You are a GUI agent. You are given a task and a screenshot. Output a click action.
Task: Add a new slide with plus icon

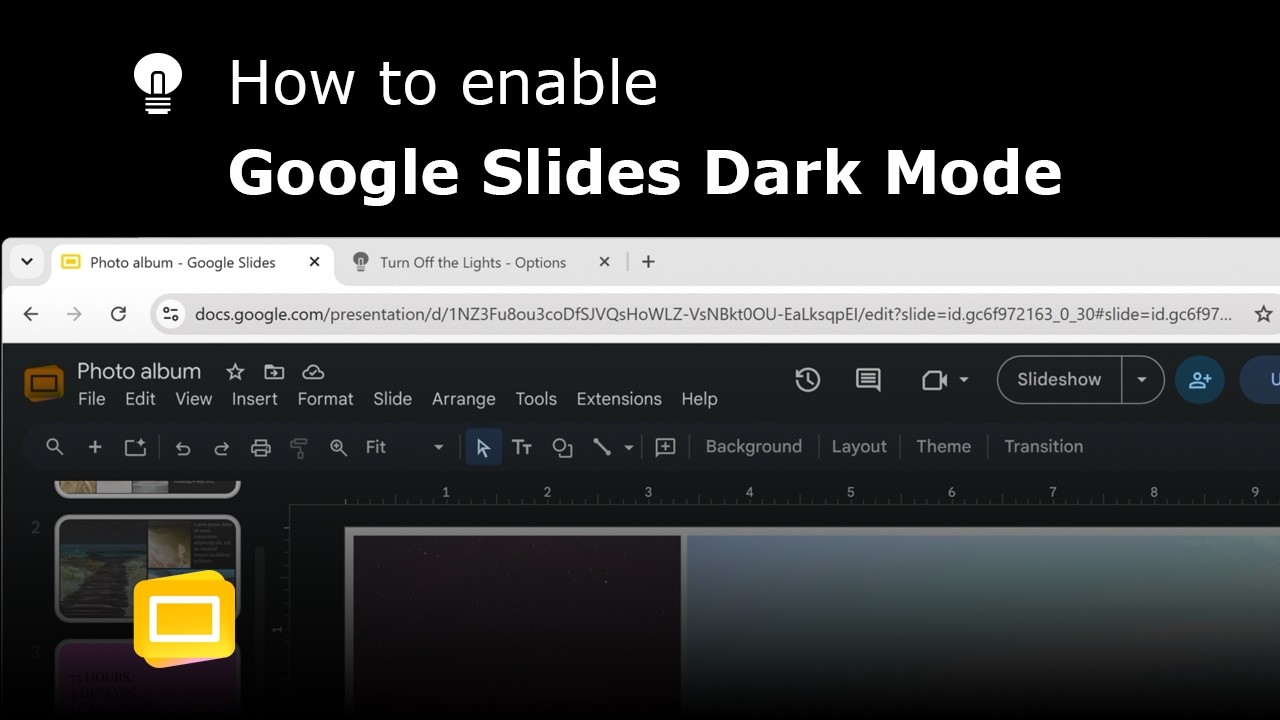[x=95, y=447]
